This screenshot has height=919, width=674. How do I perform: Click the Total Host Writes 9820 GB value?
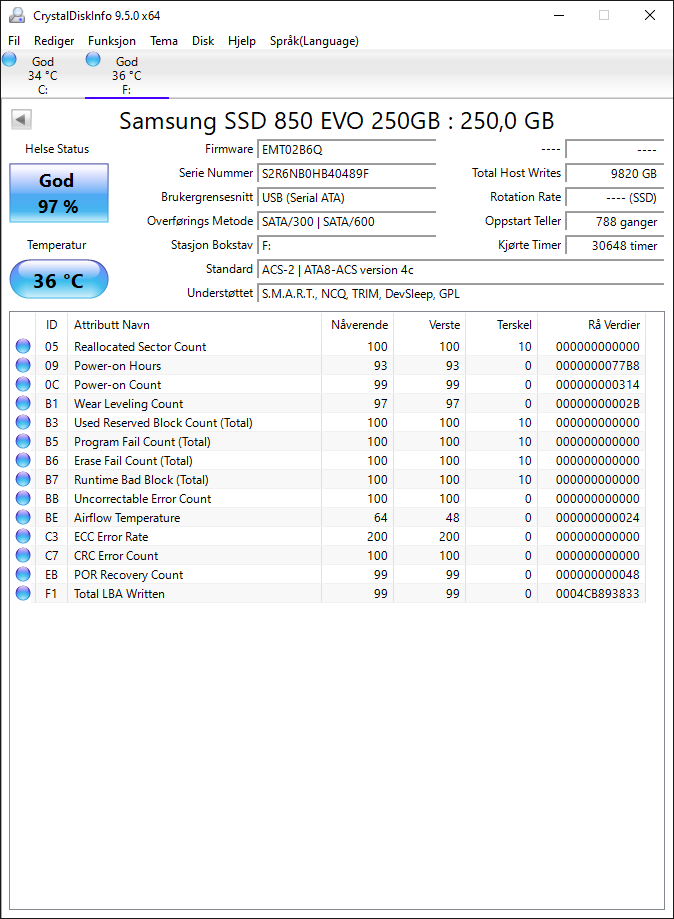pyautogui.click(x=615, y=173)
